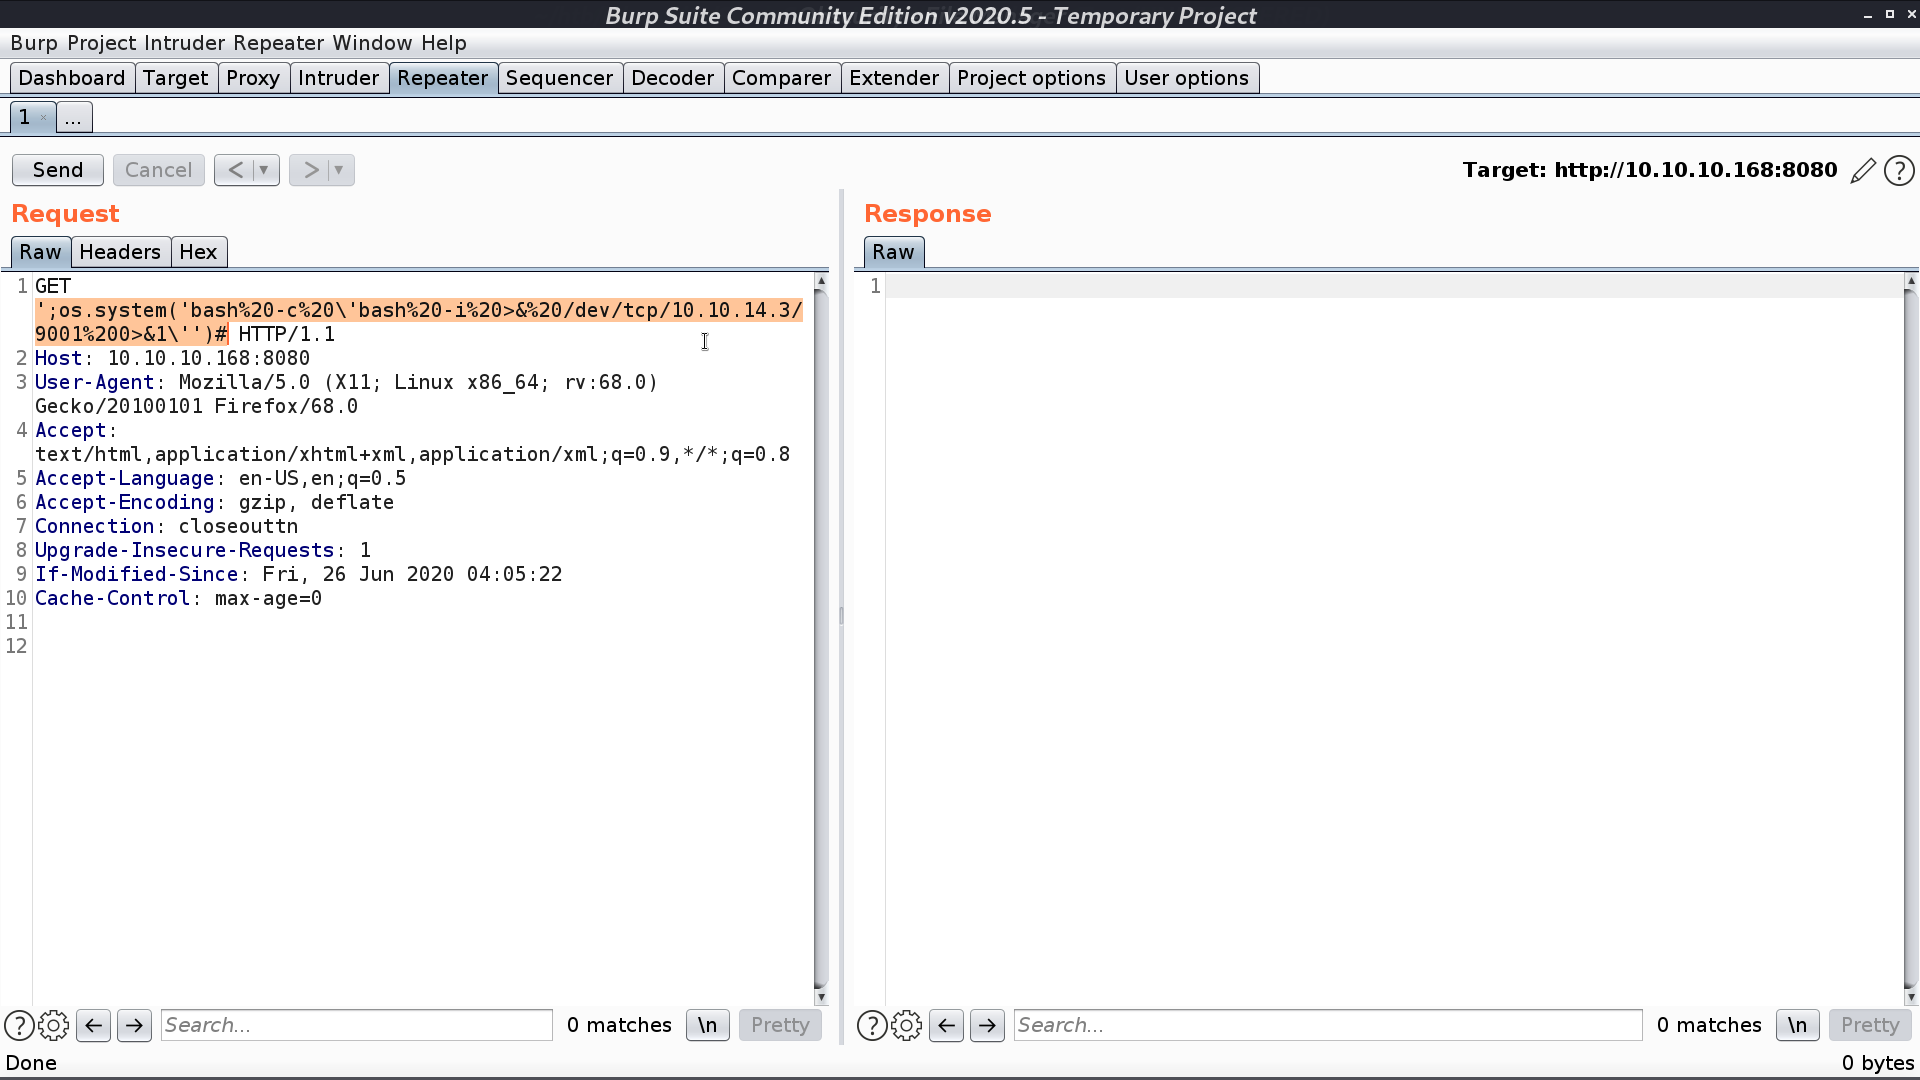The height and width of the screenshot is (1080, 1920).
Task: Open response pane help icon
Action: [872, 1025]
